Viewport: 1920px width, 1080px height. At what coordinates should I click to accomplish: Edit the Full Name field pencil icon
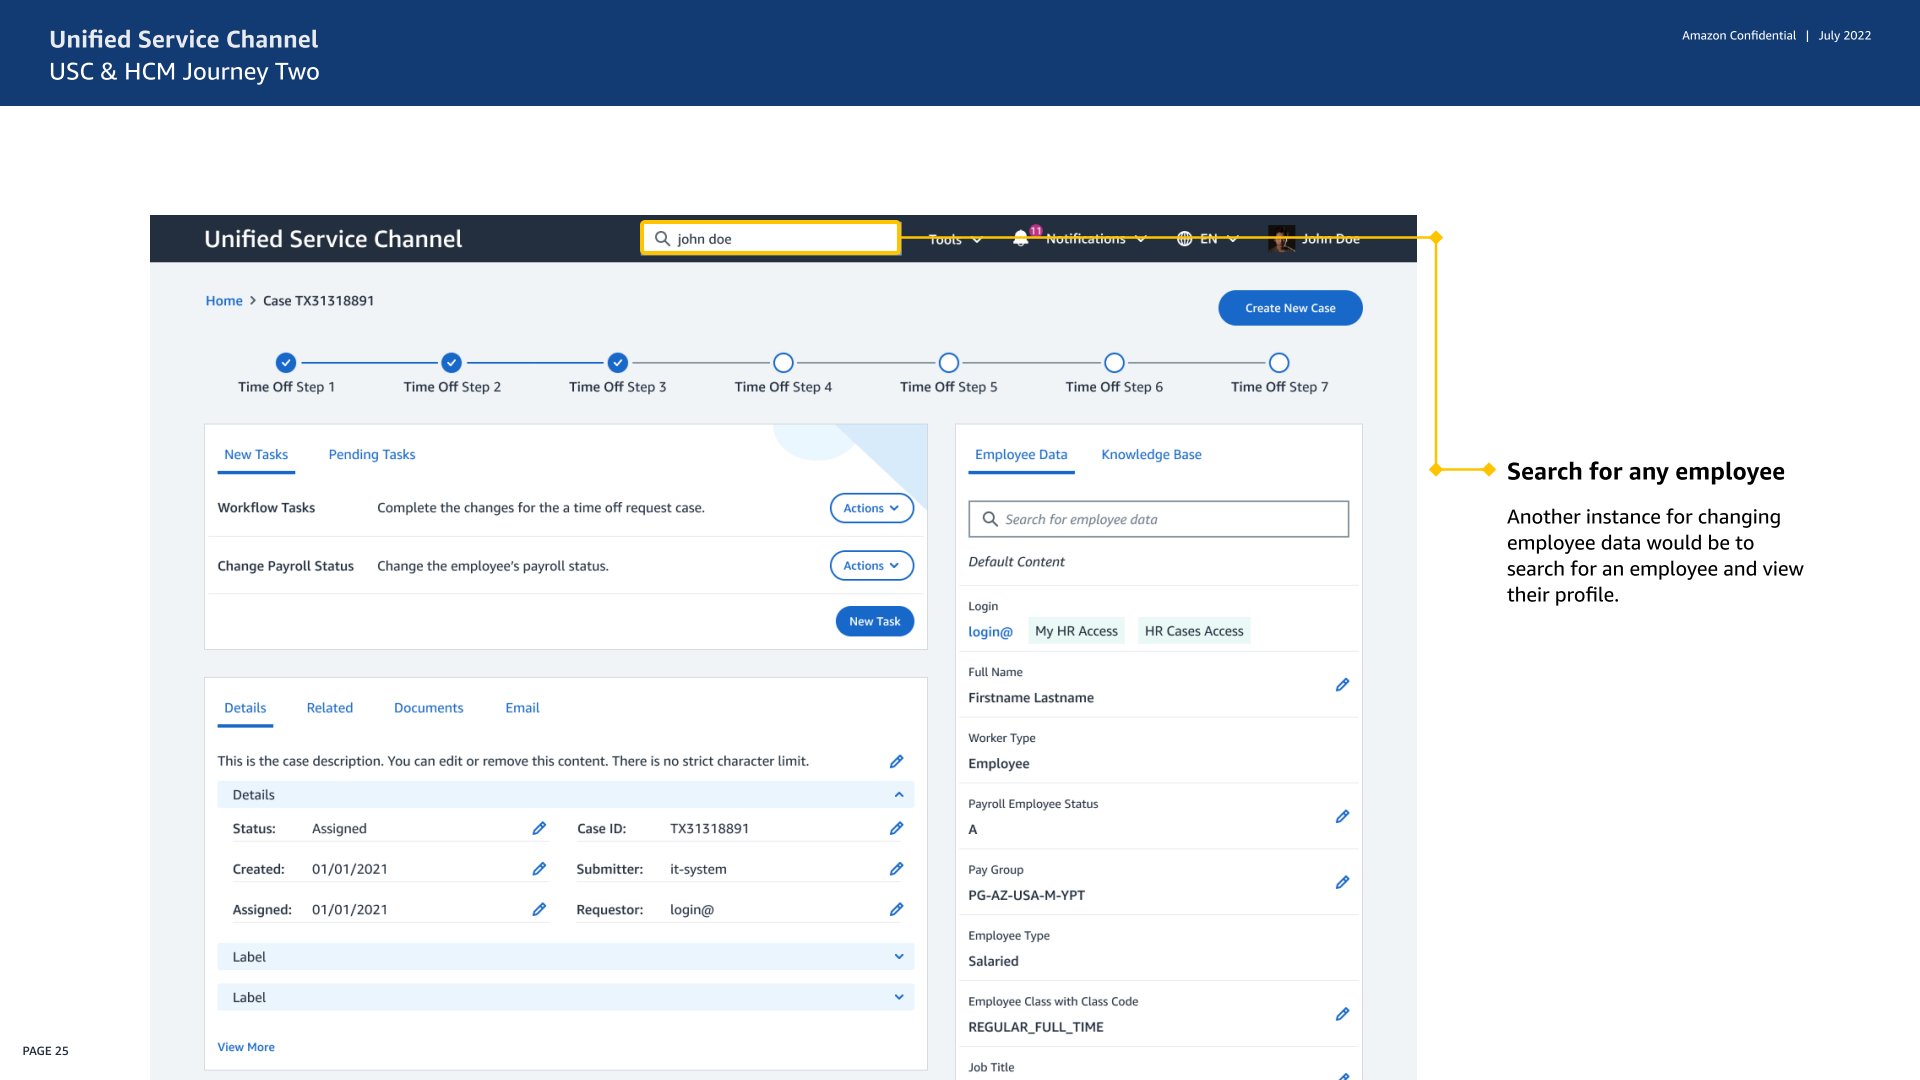(x=1342, y=685)
